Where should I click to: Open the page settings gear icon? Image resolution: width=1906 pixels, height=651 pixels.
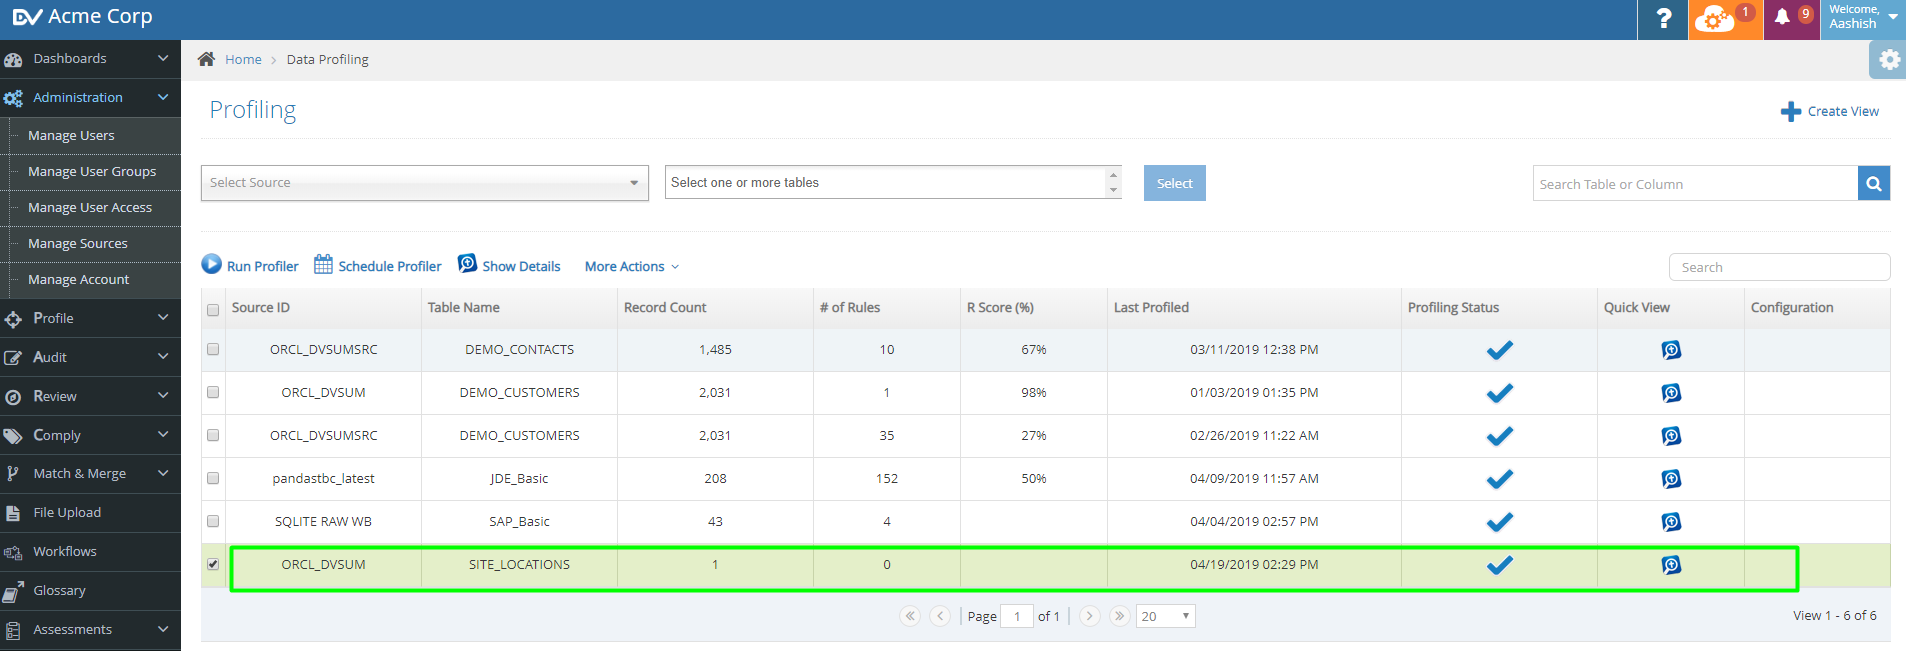coord(1889,60)
